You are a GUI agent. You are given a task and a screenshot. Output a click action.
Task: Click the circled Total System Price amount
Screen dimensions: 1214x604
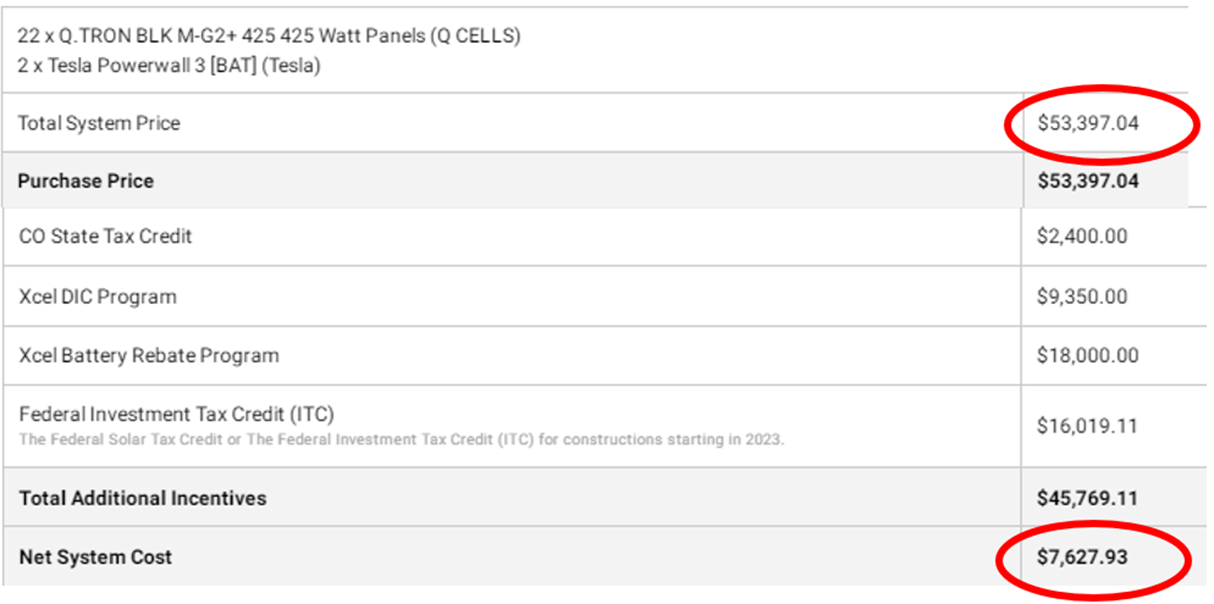[x=1088, y=124]
